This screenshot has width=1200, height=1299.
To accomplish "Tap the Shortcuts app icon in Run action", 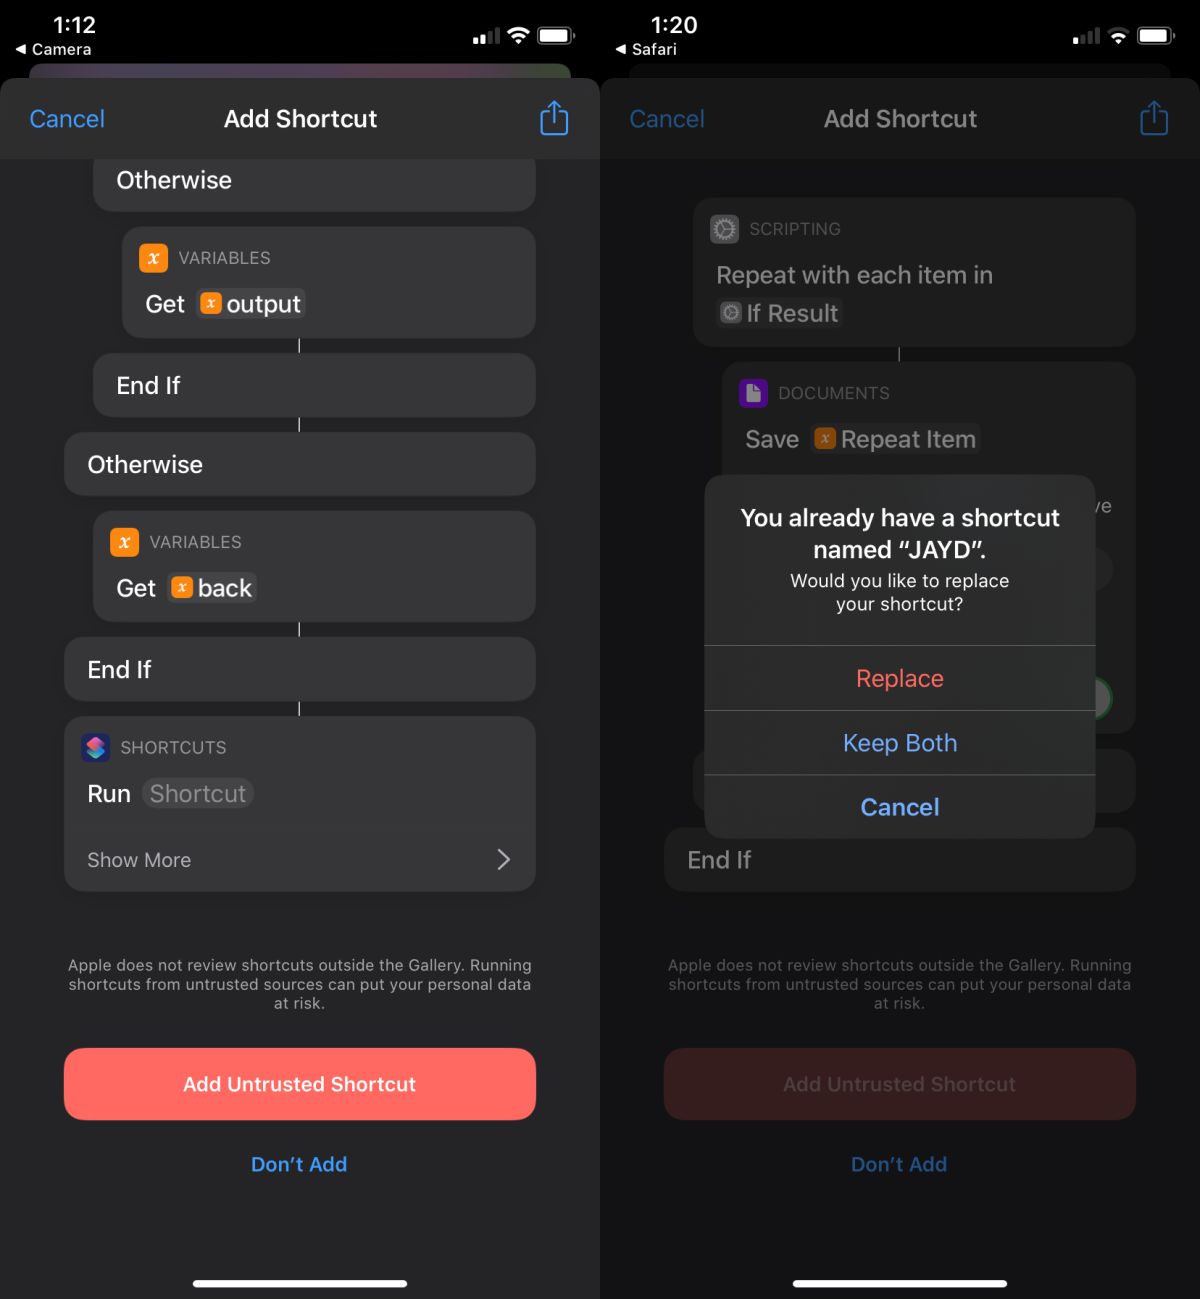I will point(95,747).
